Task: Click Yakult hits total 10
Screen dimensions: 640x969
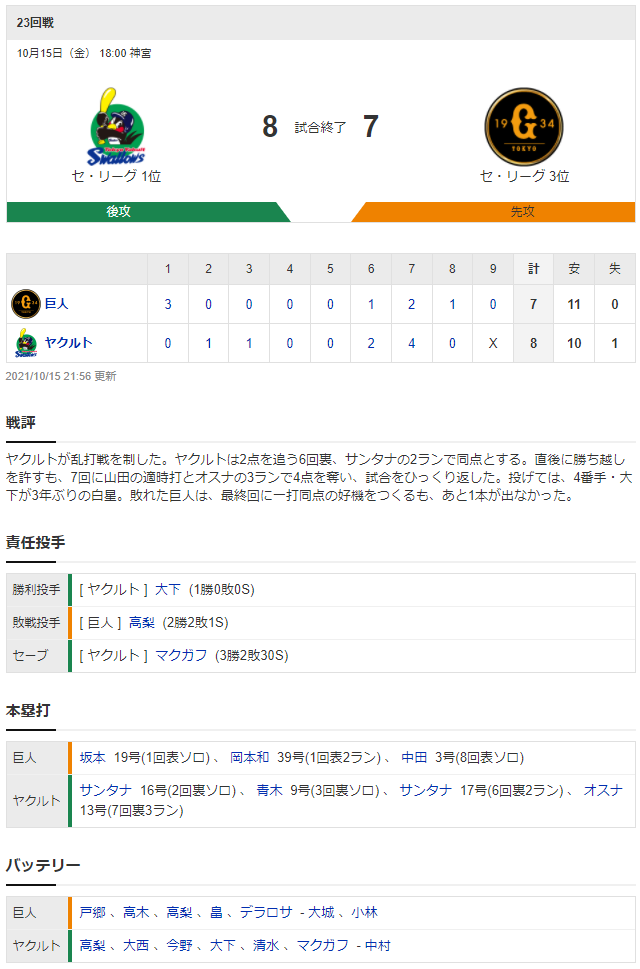Action: point(574,343)
